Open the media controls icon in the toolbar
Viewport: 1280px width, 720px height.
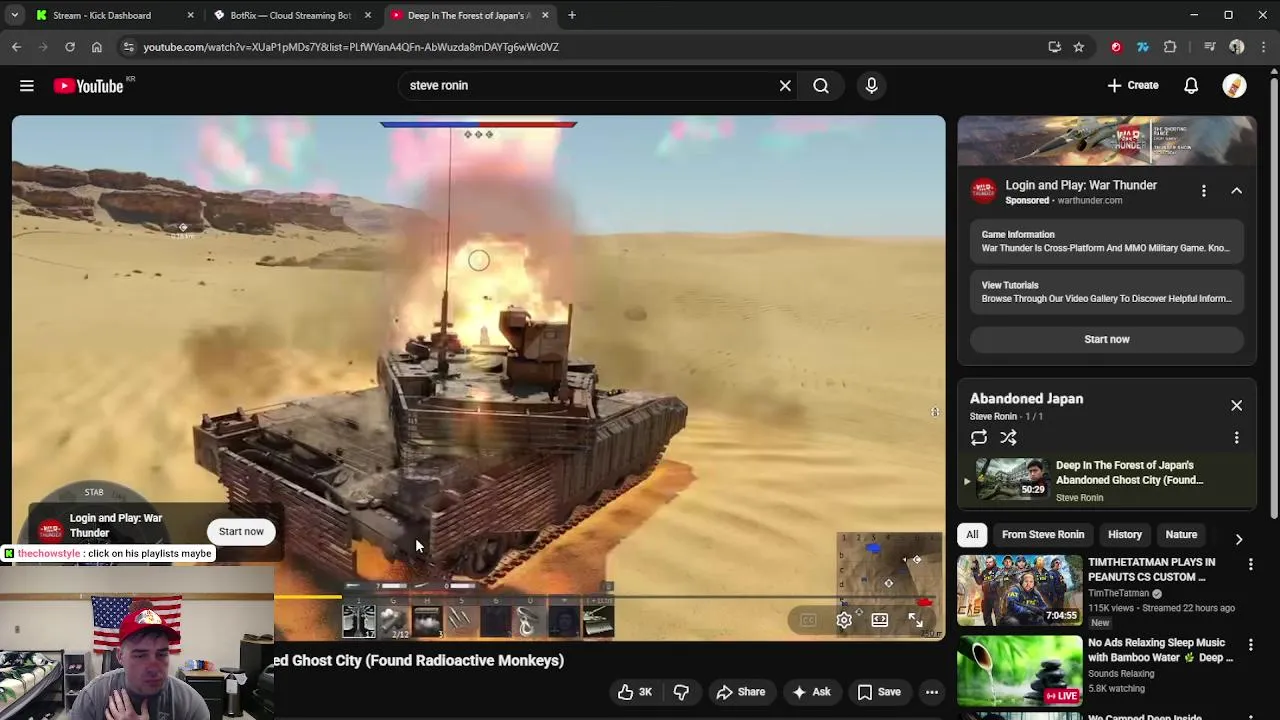click(x=1209, y=47)
